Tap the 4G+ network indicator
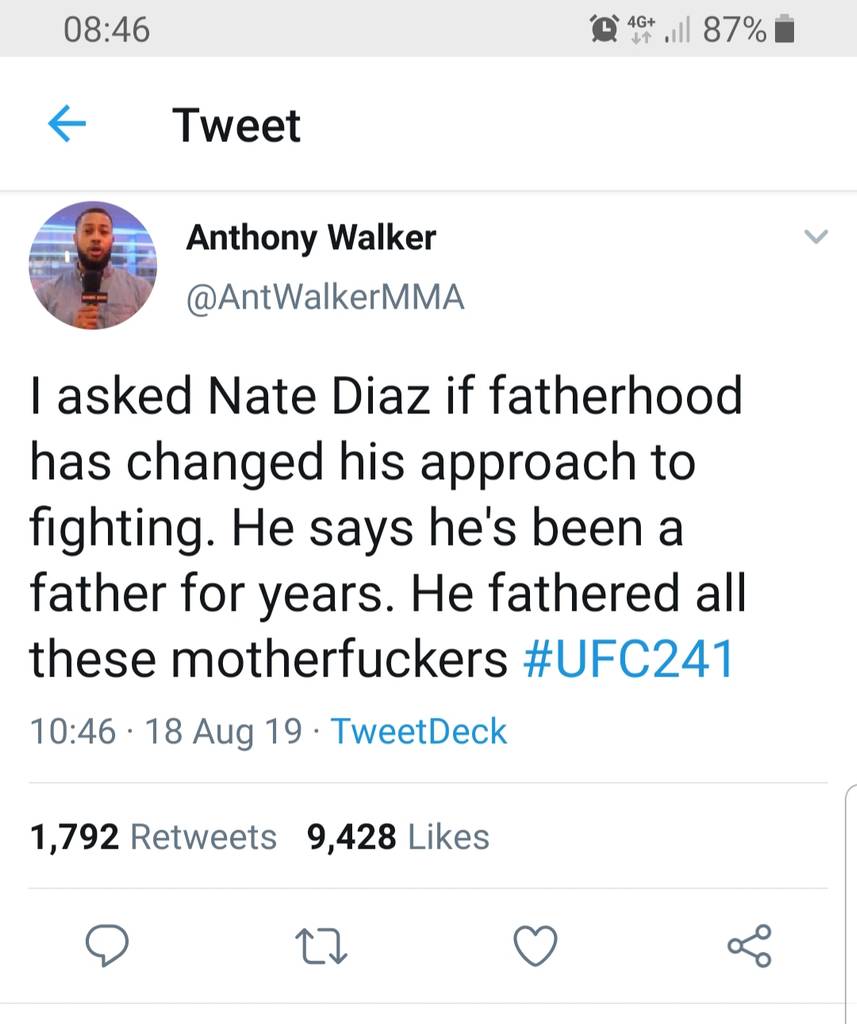 (640, 30)
